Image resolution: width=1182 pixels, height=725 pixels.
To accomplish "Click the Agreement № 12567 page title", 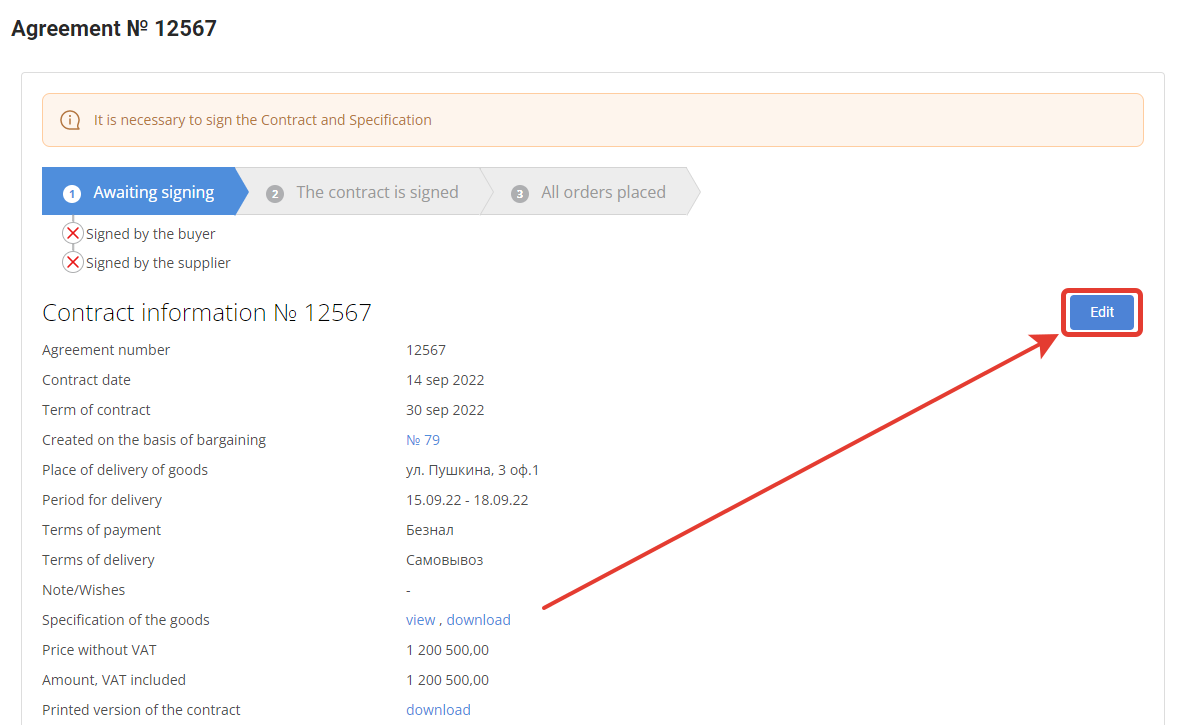I will point(114,29).
